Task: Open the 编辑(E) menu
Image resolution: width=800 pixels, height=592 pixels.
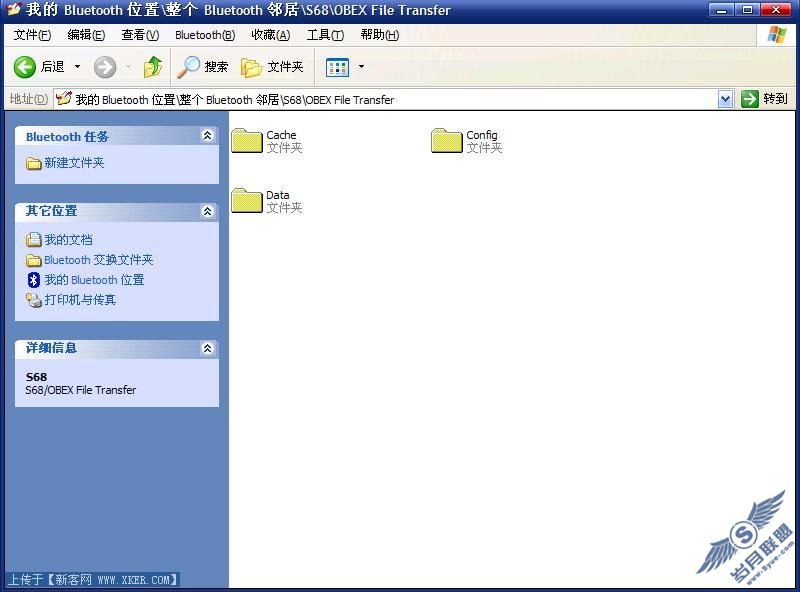Action: coord(86,35)
